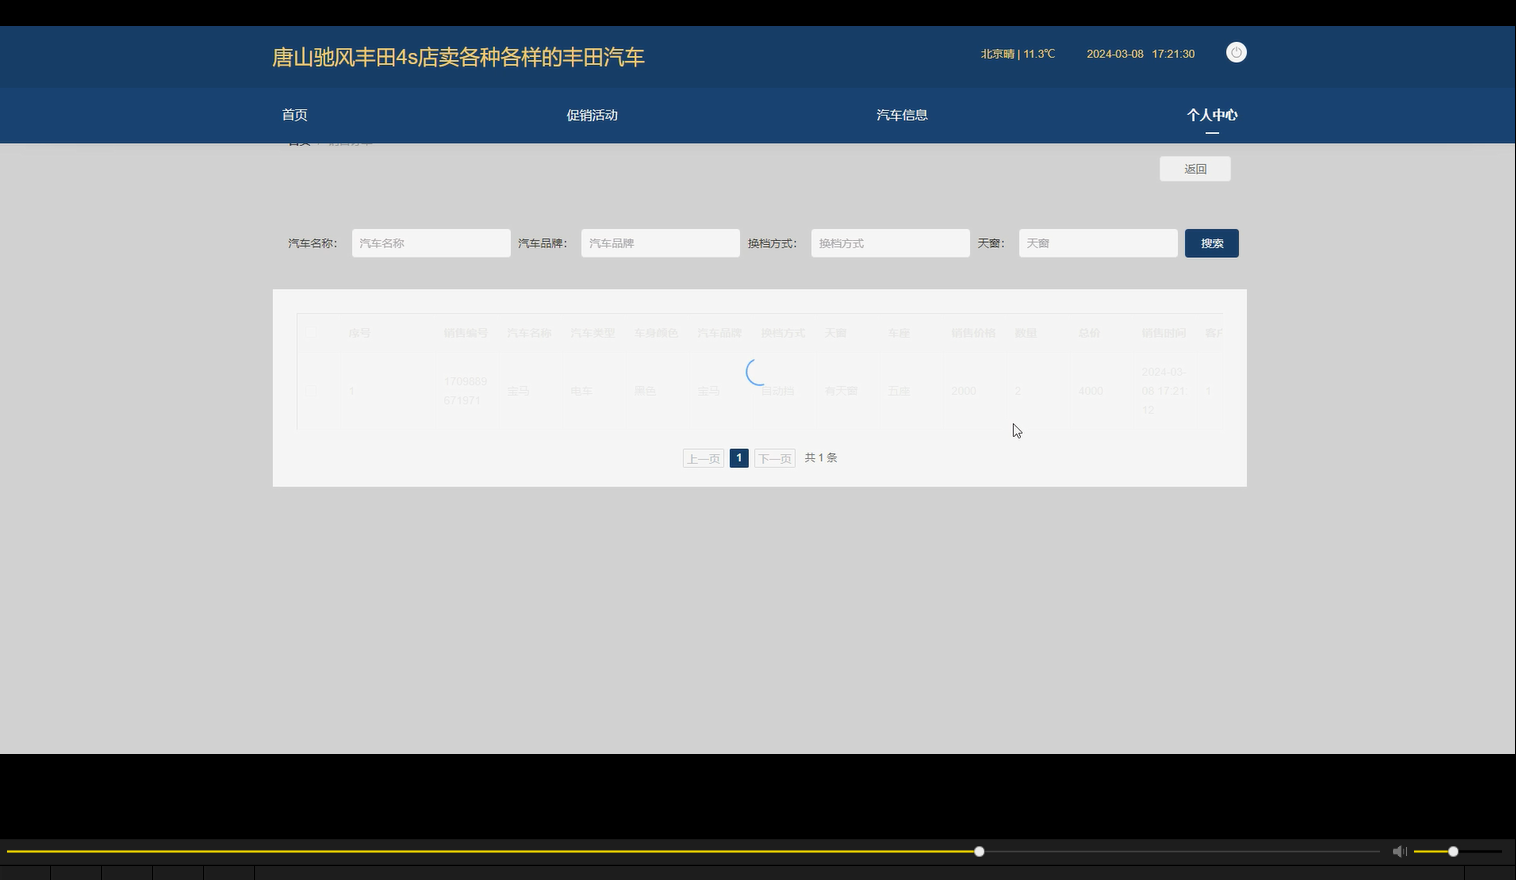
Task: Open the 首页 navigation menu item
Action: (295, 115)
